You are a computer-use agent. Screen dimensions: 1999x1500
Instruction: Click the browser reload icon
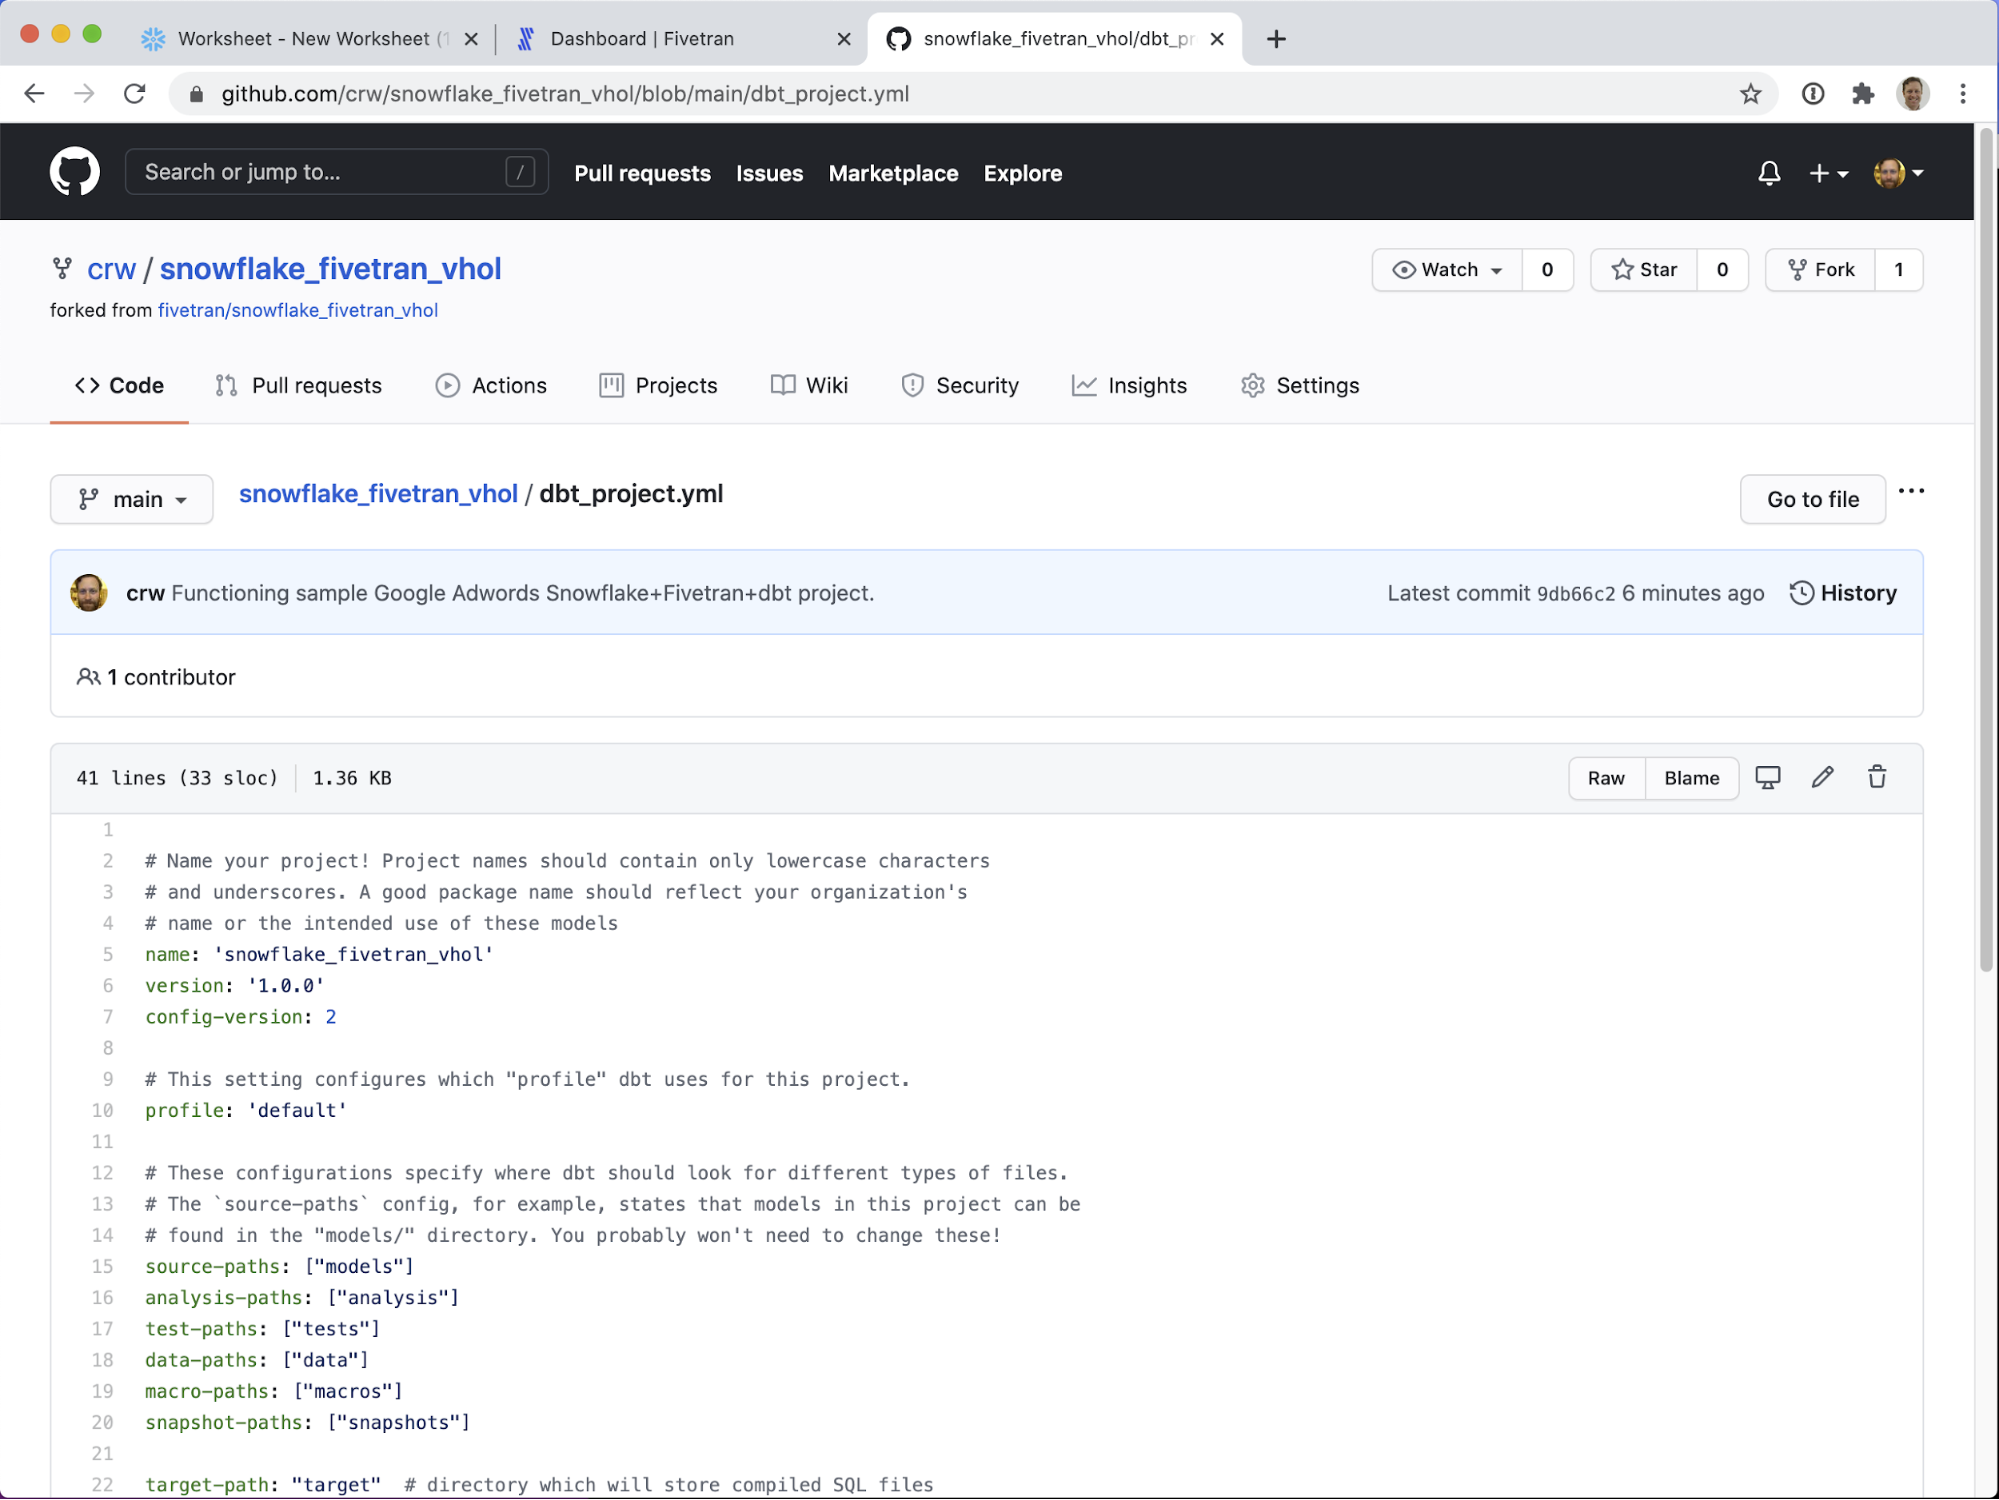135,93
